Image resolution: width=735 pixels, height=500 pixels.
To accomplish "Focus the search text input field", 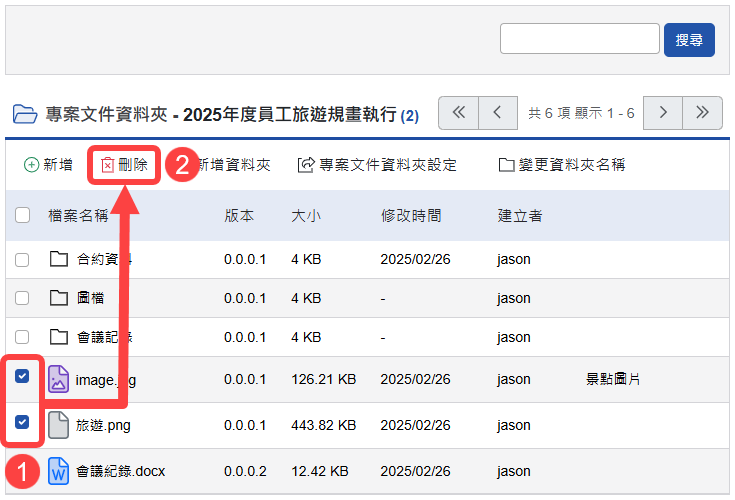I will pyautogui.click(x=579, y=39).
